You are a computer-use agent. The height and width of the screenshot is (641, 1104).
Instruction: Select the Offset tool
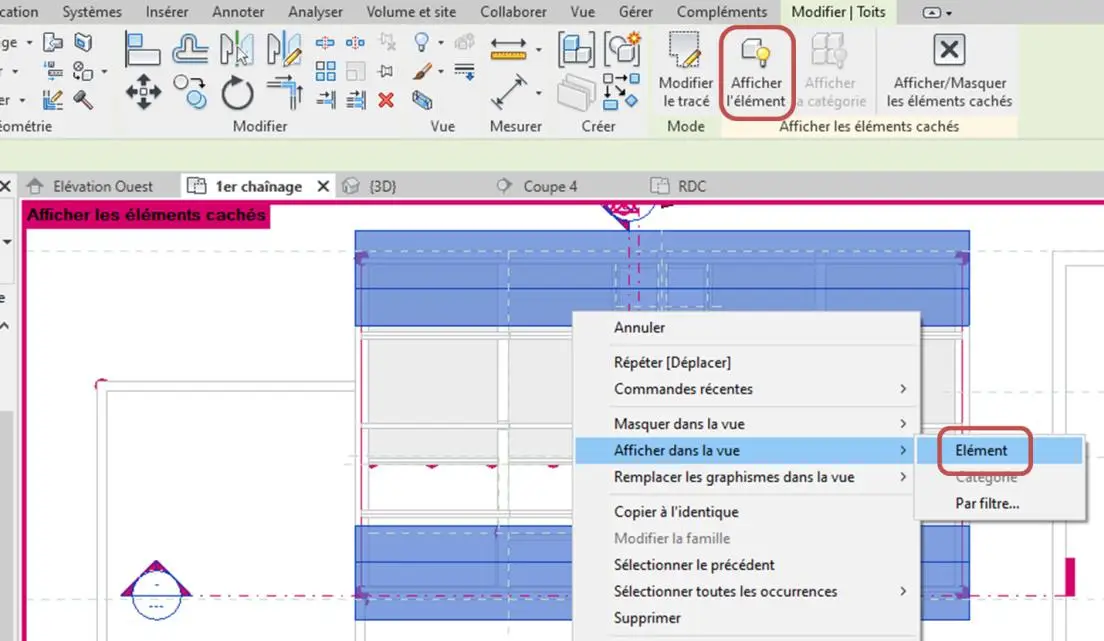pos(189,49)
